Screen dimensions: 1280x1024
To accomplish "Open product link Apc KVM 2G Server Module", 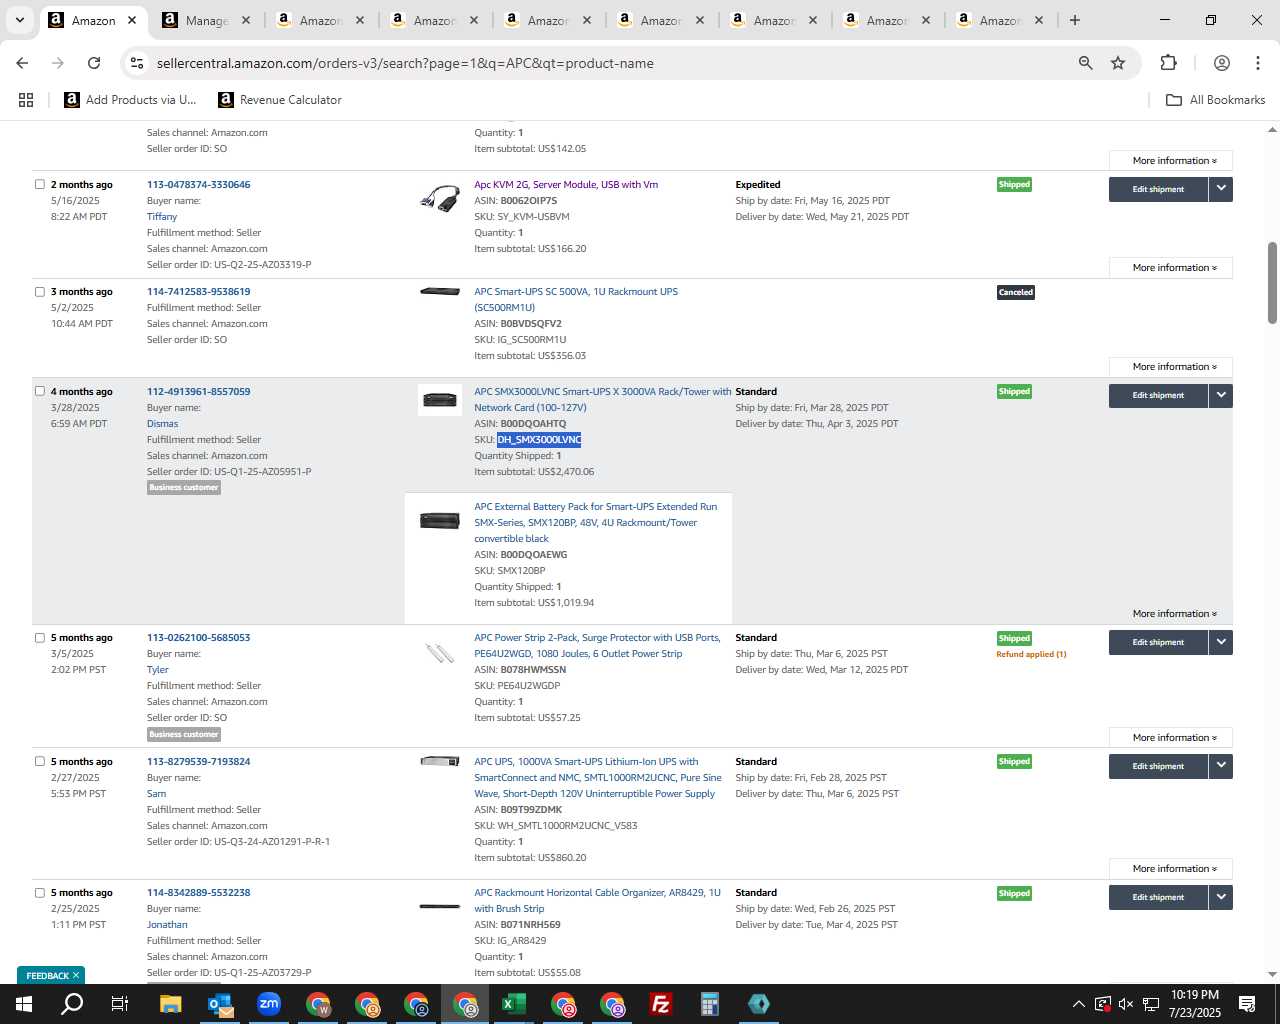I will 566,184.
